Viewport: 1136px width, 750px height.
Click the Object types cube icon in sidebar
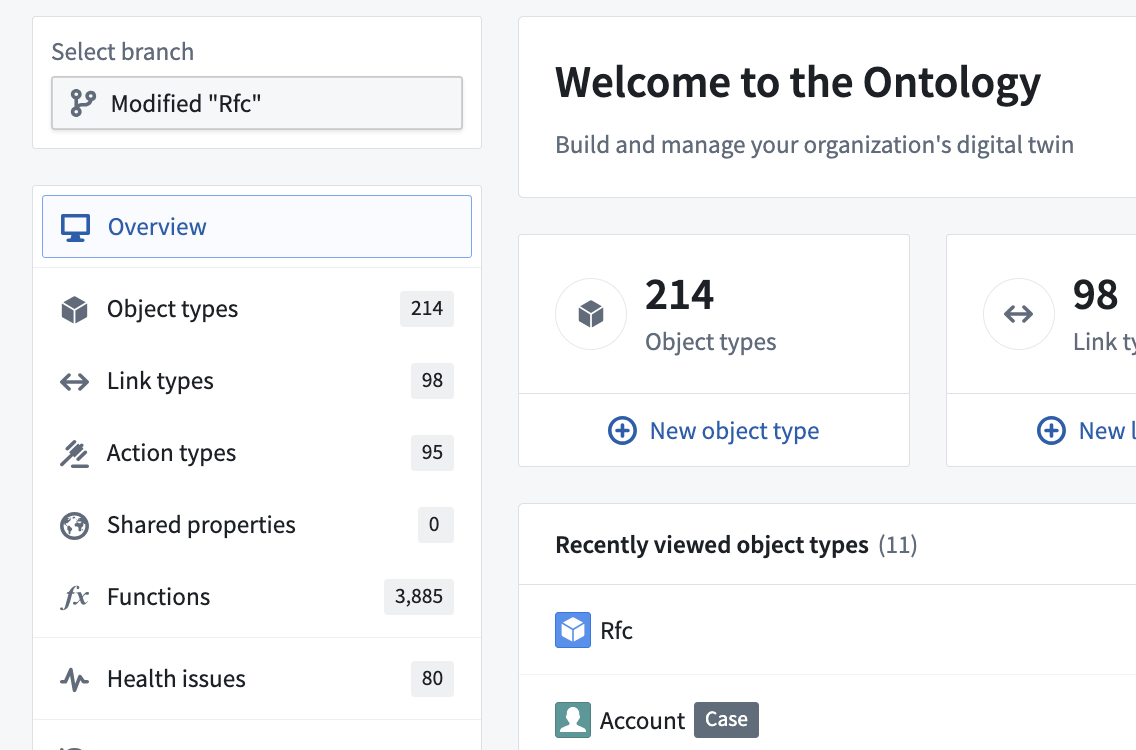[x=75, y=309]
